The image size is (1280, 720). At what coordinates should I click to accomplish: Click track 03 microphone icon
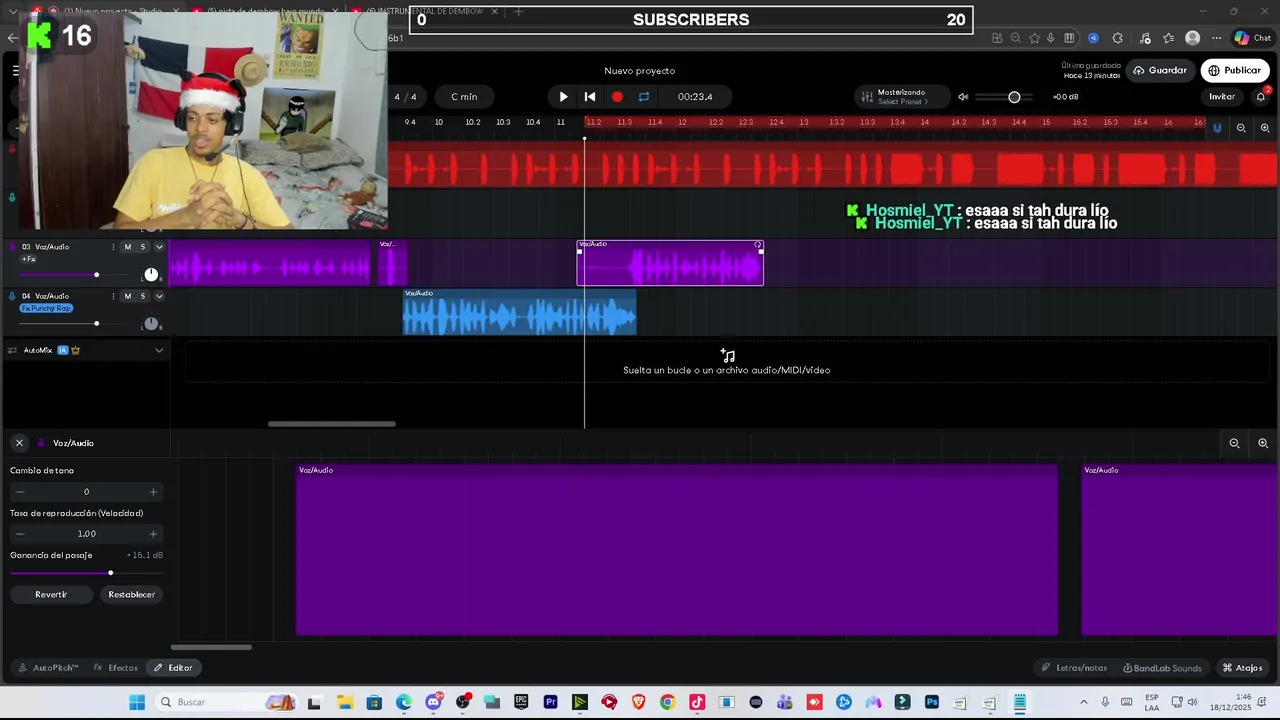point(12,247)
